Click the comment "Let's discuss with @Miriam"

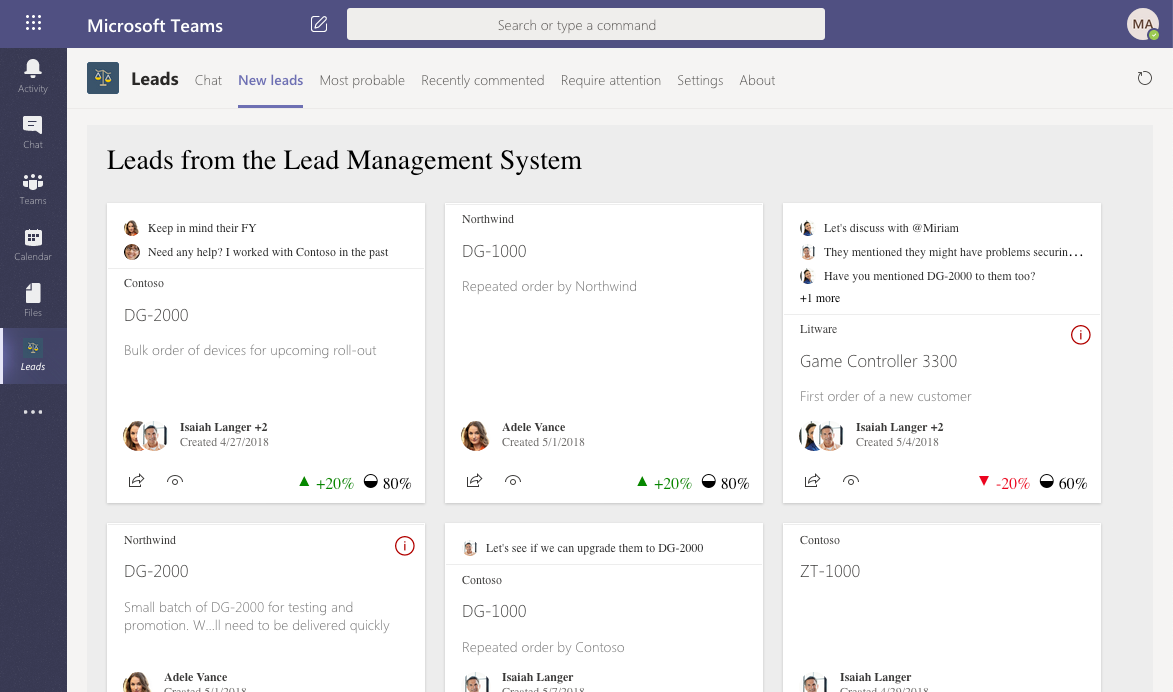tap(891, 228)
